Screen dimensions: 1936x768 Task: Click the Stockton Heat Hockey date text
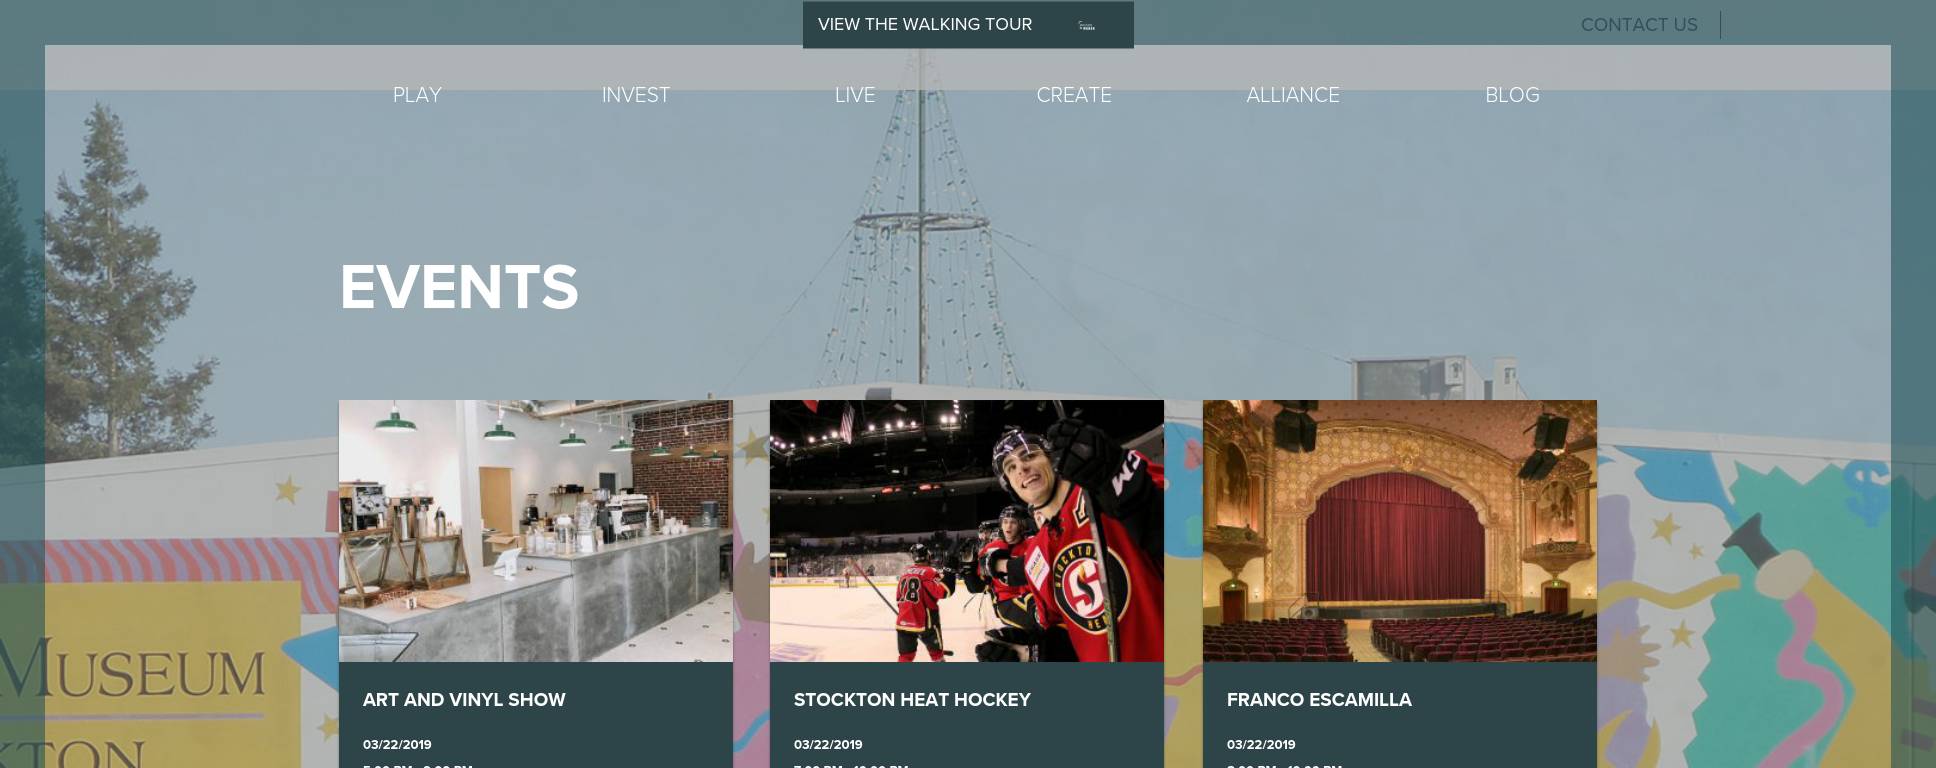(x=828, y=745)
